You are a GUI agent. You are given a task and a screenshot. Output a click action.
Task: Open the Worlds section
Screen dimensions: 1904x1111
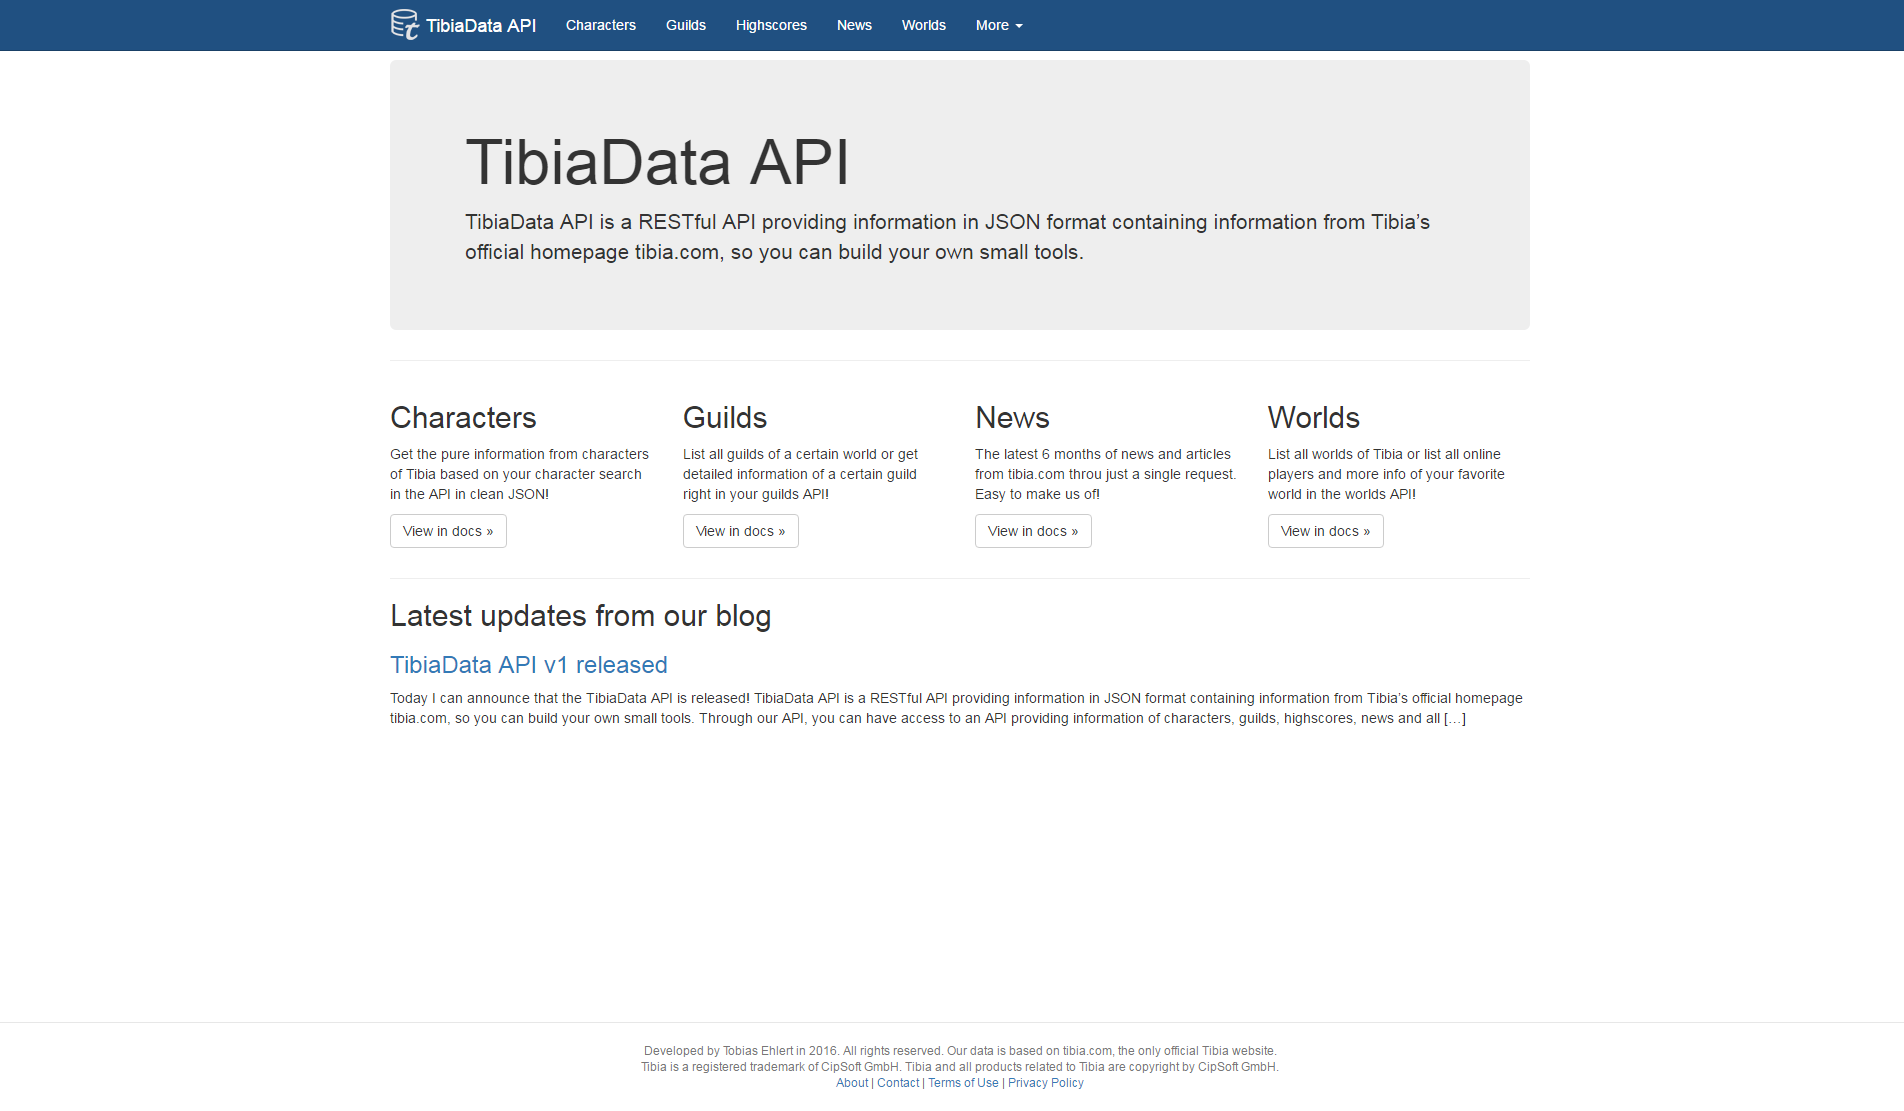tap(922, 25)
